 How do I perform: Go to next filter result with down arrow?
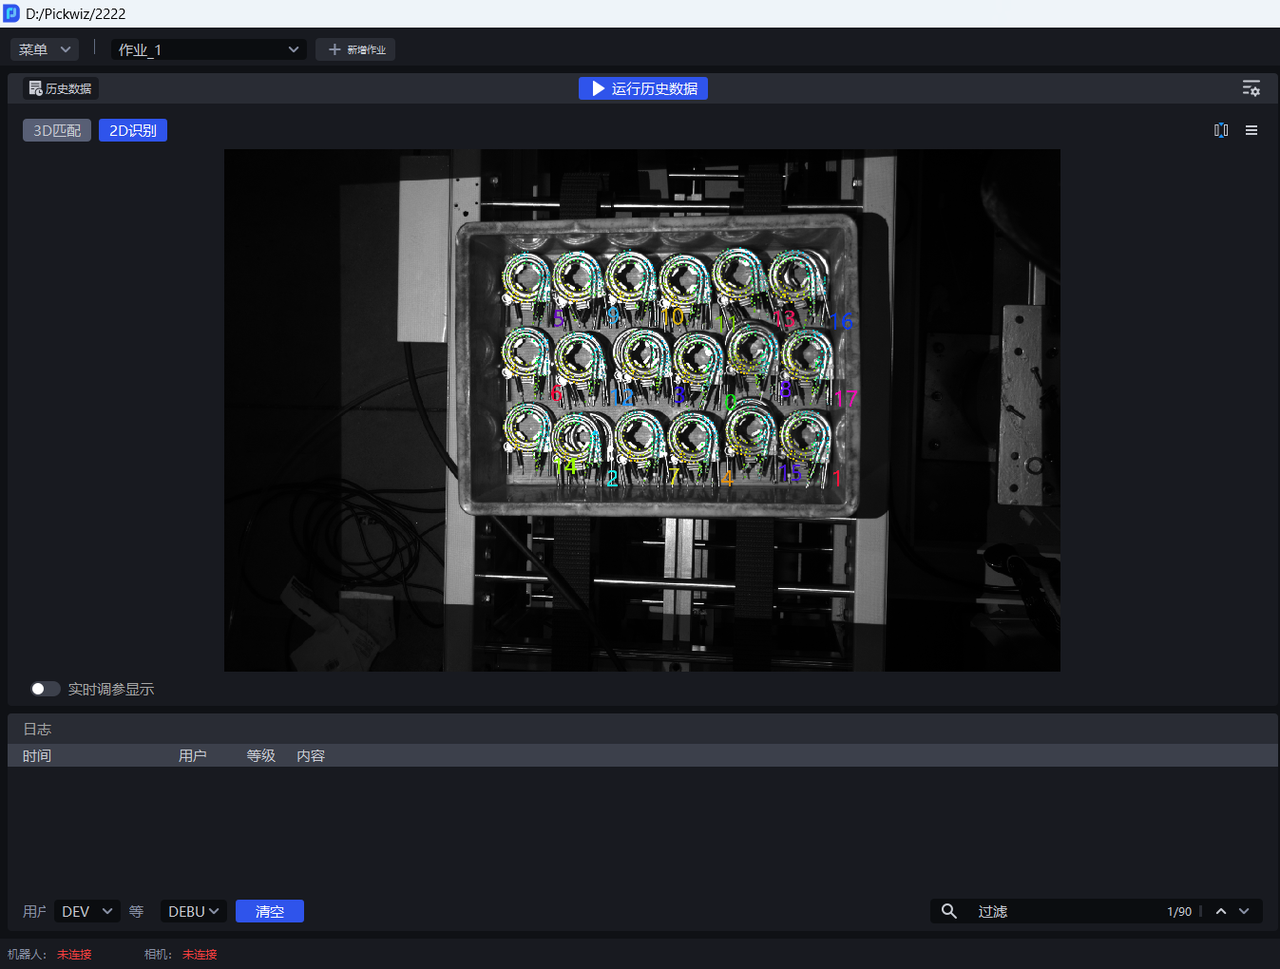tap(1244, 911)
